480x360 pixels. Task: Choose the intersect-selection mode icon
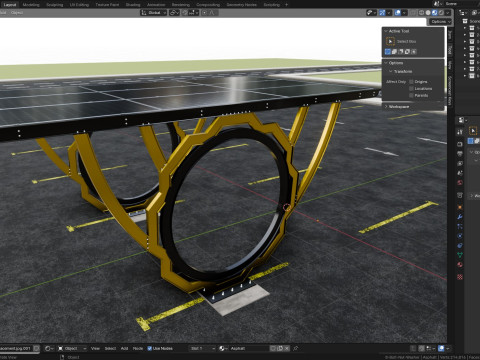pyautogui.click(x=414, y=52)
